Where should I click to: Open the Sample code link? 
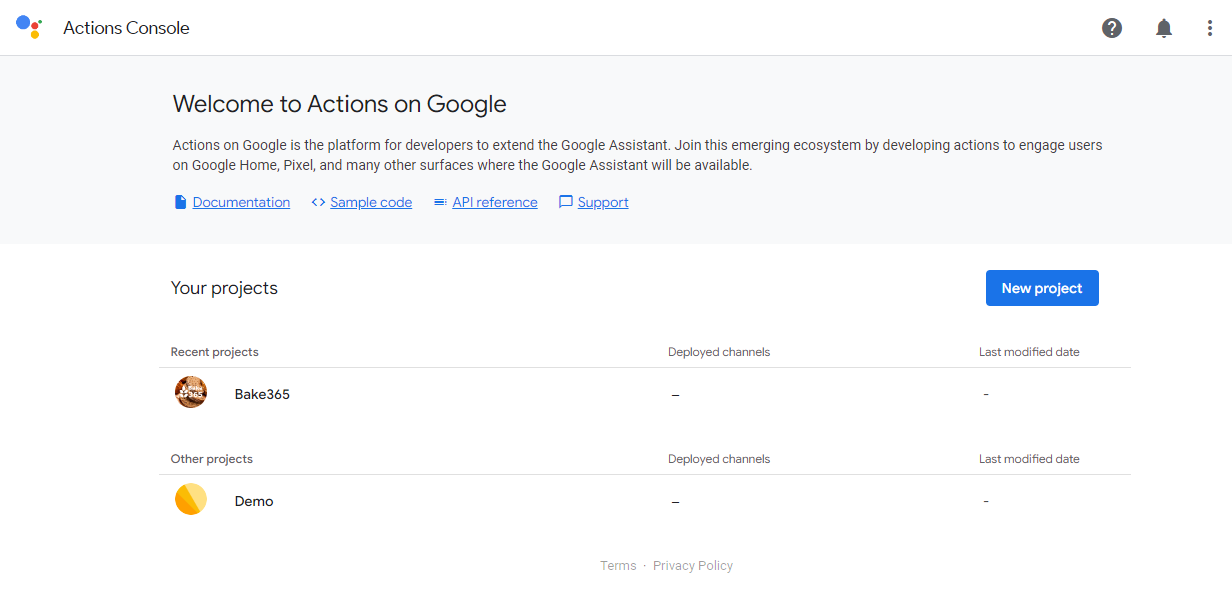371,202
